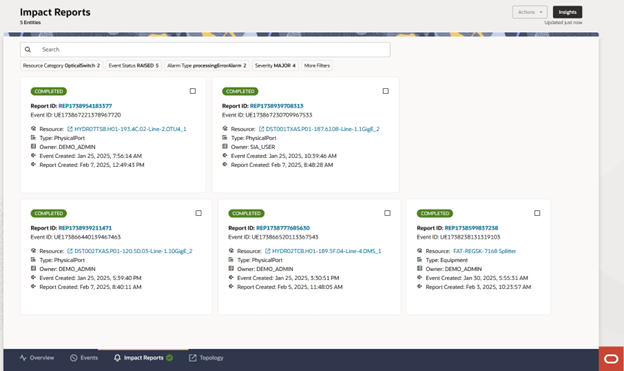Click COMPLETED badge on report REP1738599837238
The width and height of the screenshot is (624, 371).
[435, 213]
